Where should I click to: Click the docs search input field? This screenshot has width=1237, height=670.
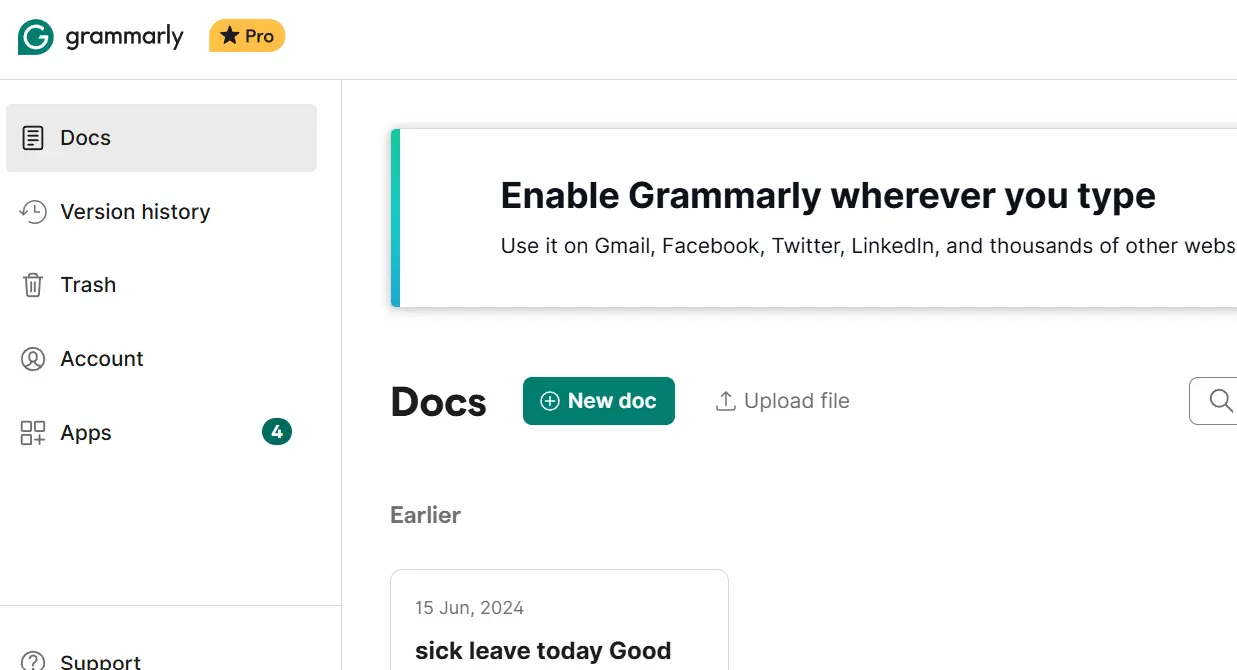tap(1213, 401)
